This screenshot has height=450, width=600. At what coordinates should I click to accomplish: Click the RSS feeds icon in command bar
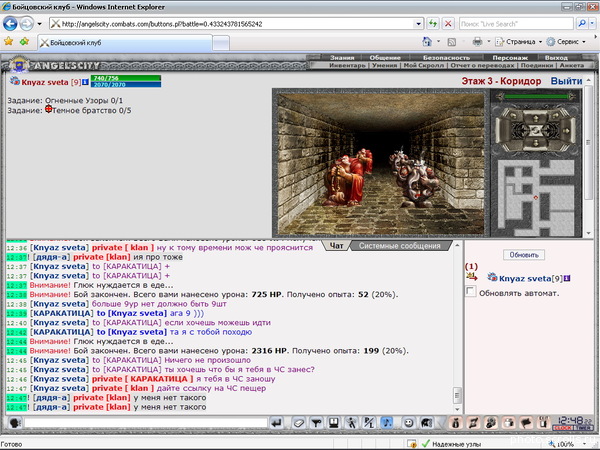[x=452, y=42]
